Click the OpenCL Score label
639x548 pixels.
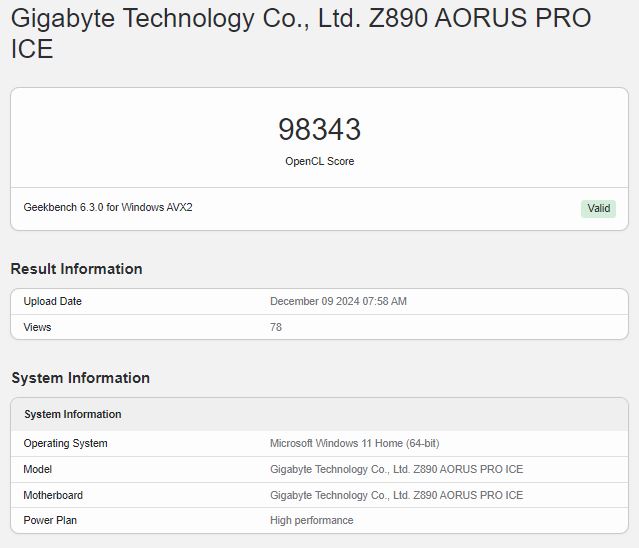pyautogui.click(x=320, y=161)
